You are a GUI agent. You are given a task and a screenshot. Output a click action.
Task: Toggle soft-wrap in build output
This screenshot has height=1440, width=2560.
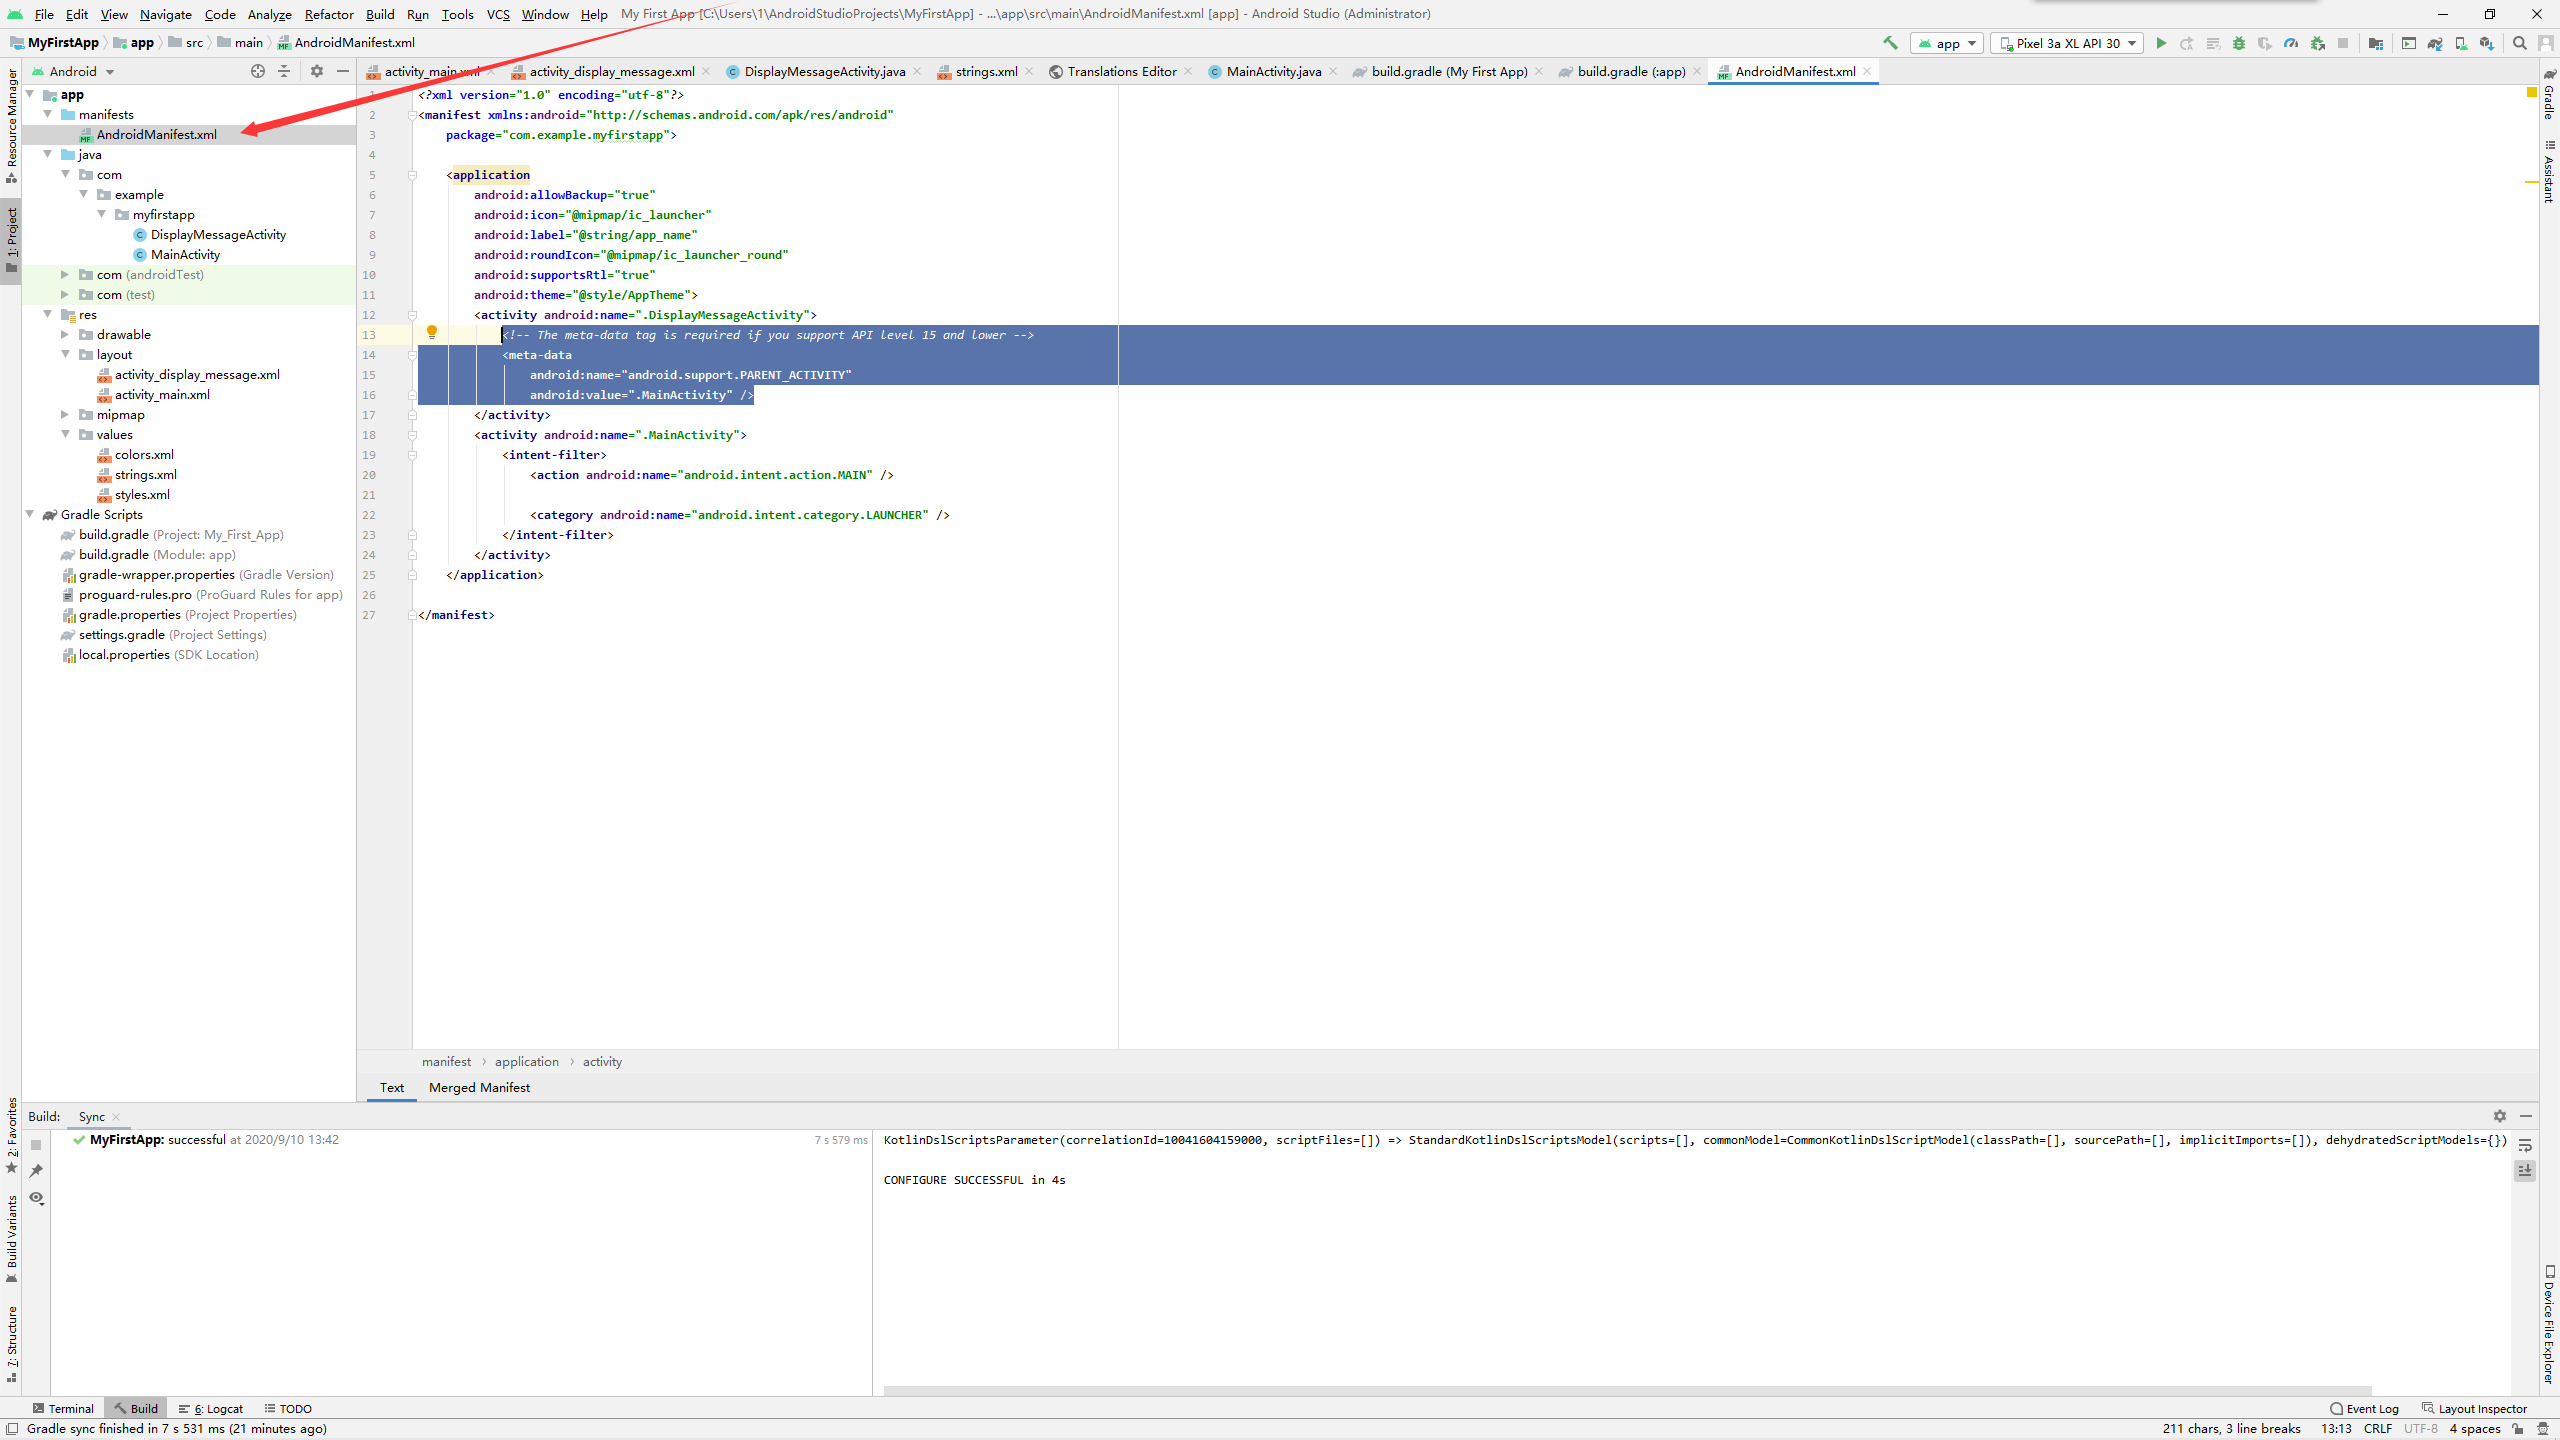pyautogui.click(x=2525, y=1145)
